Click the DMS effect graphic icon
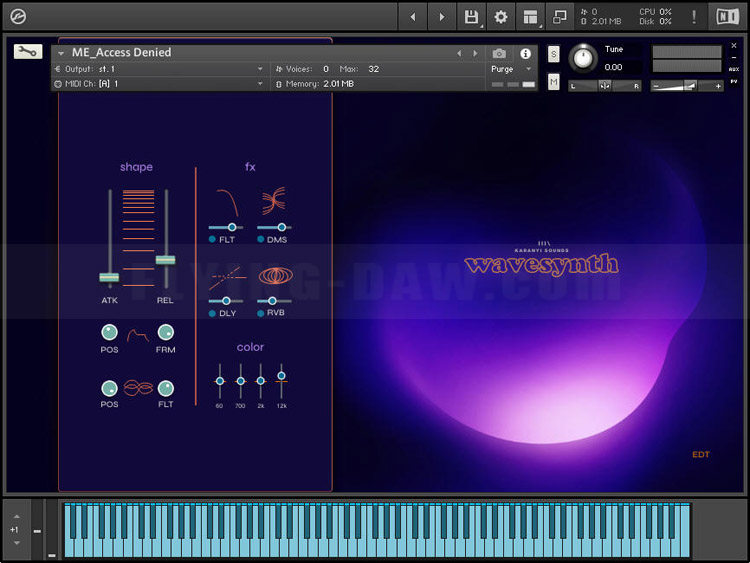The image size is (750, 563). [274, 201]
